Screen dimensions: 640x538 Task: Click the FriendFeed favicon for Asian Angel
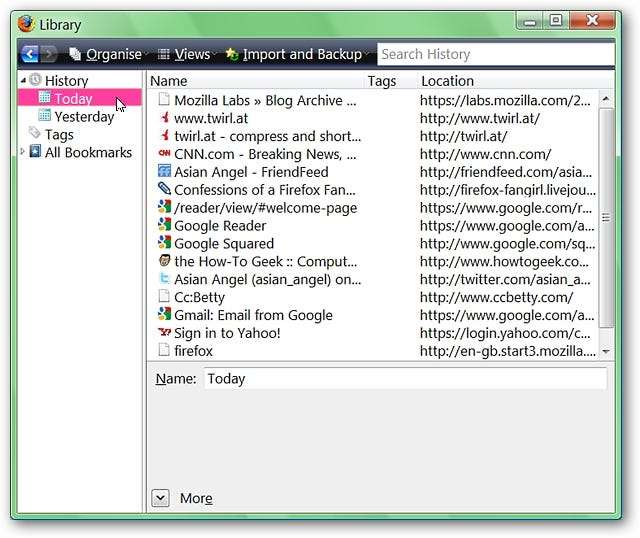click(164, 171)
